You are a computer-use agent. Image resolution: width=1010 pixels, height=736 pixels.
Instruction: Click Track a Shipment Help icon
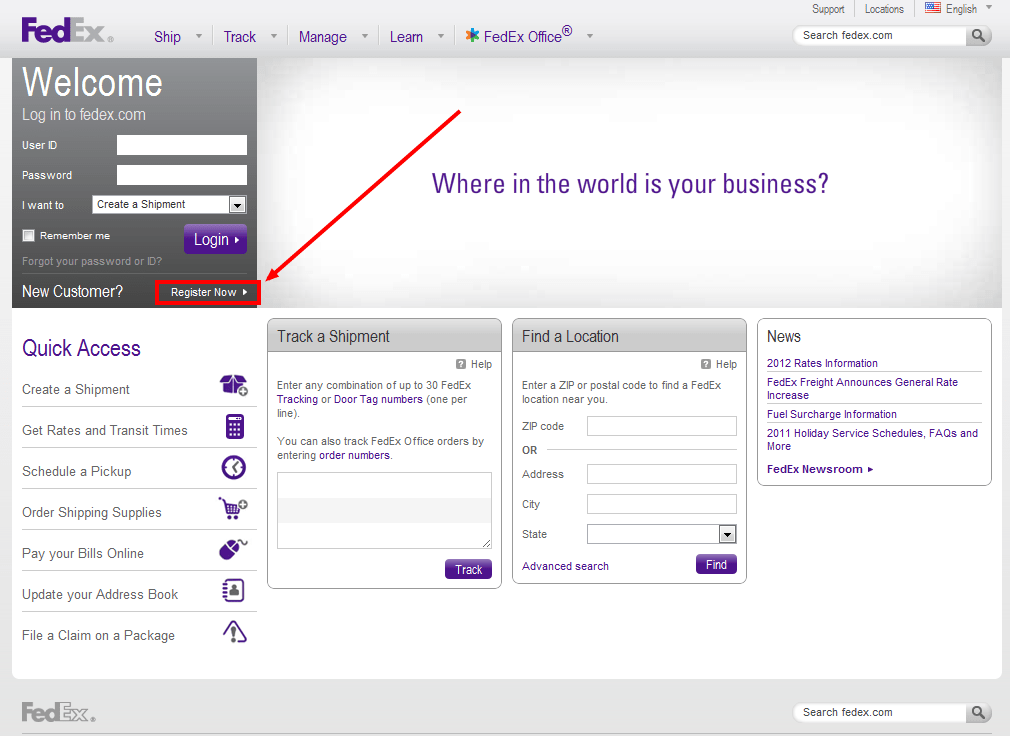[461, 364]
